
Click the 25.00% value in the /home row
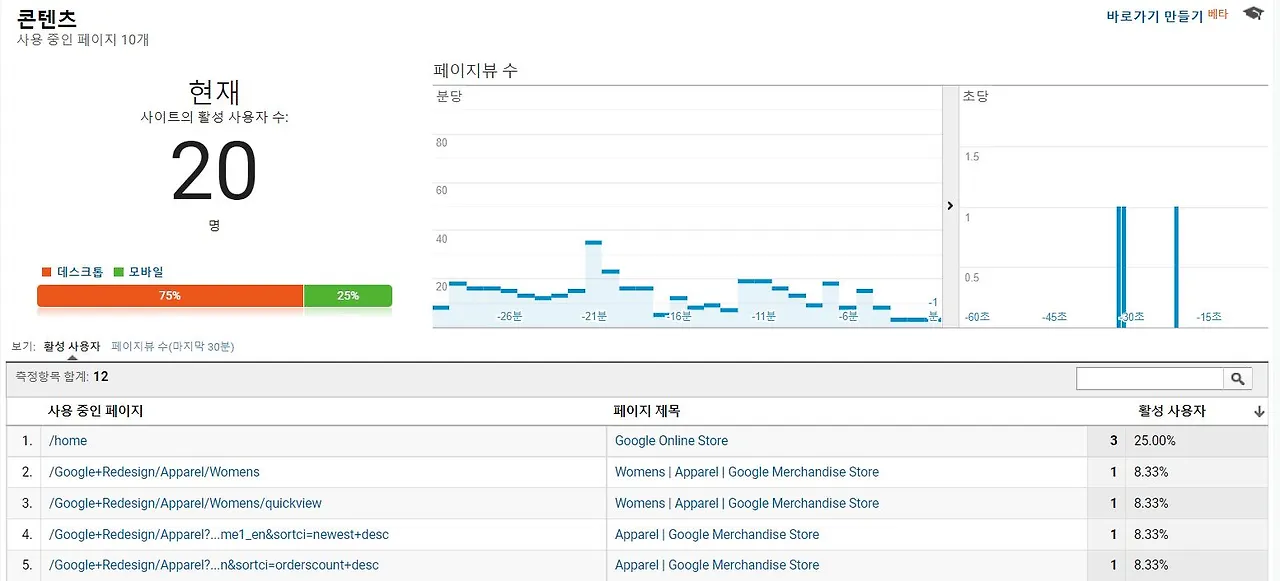[x=1154, y=441]
